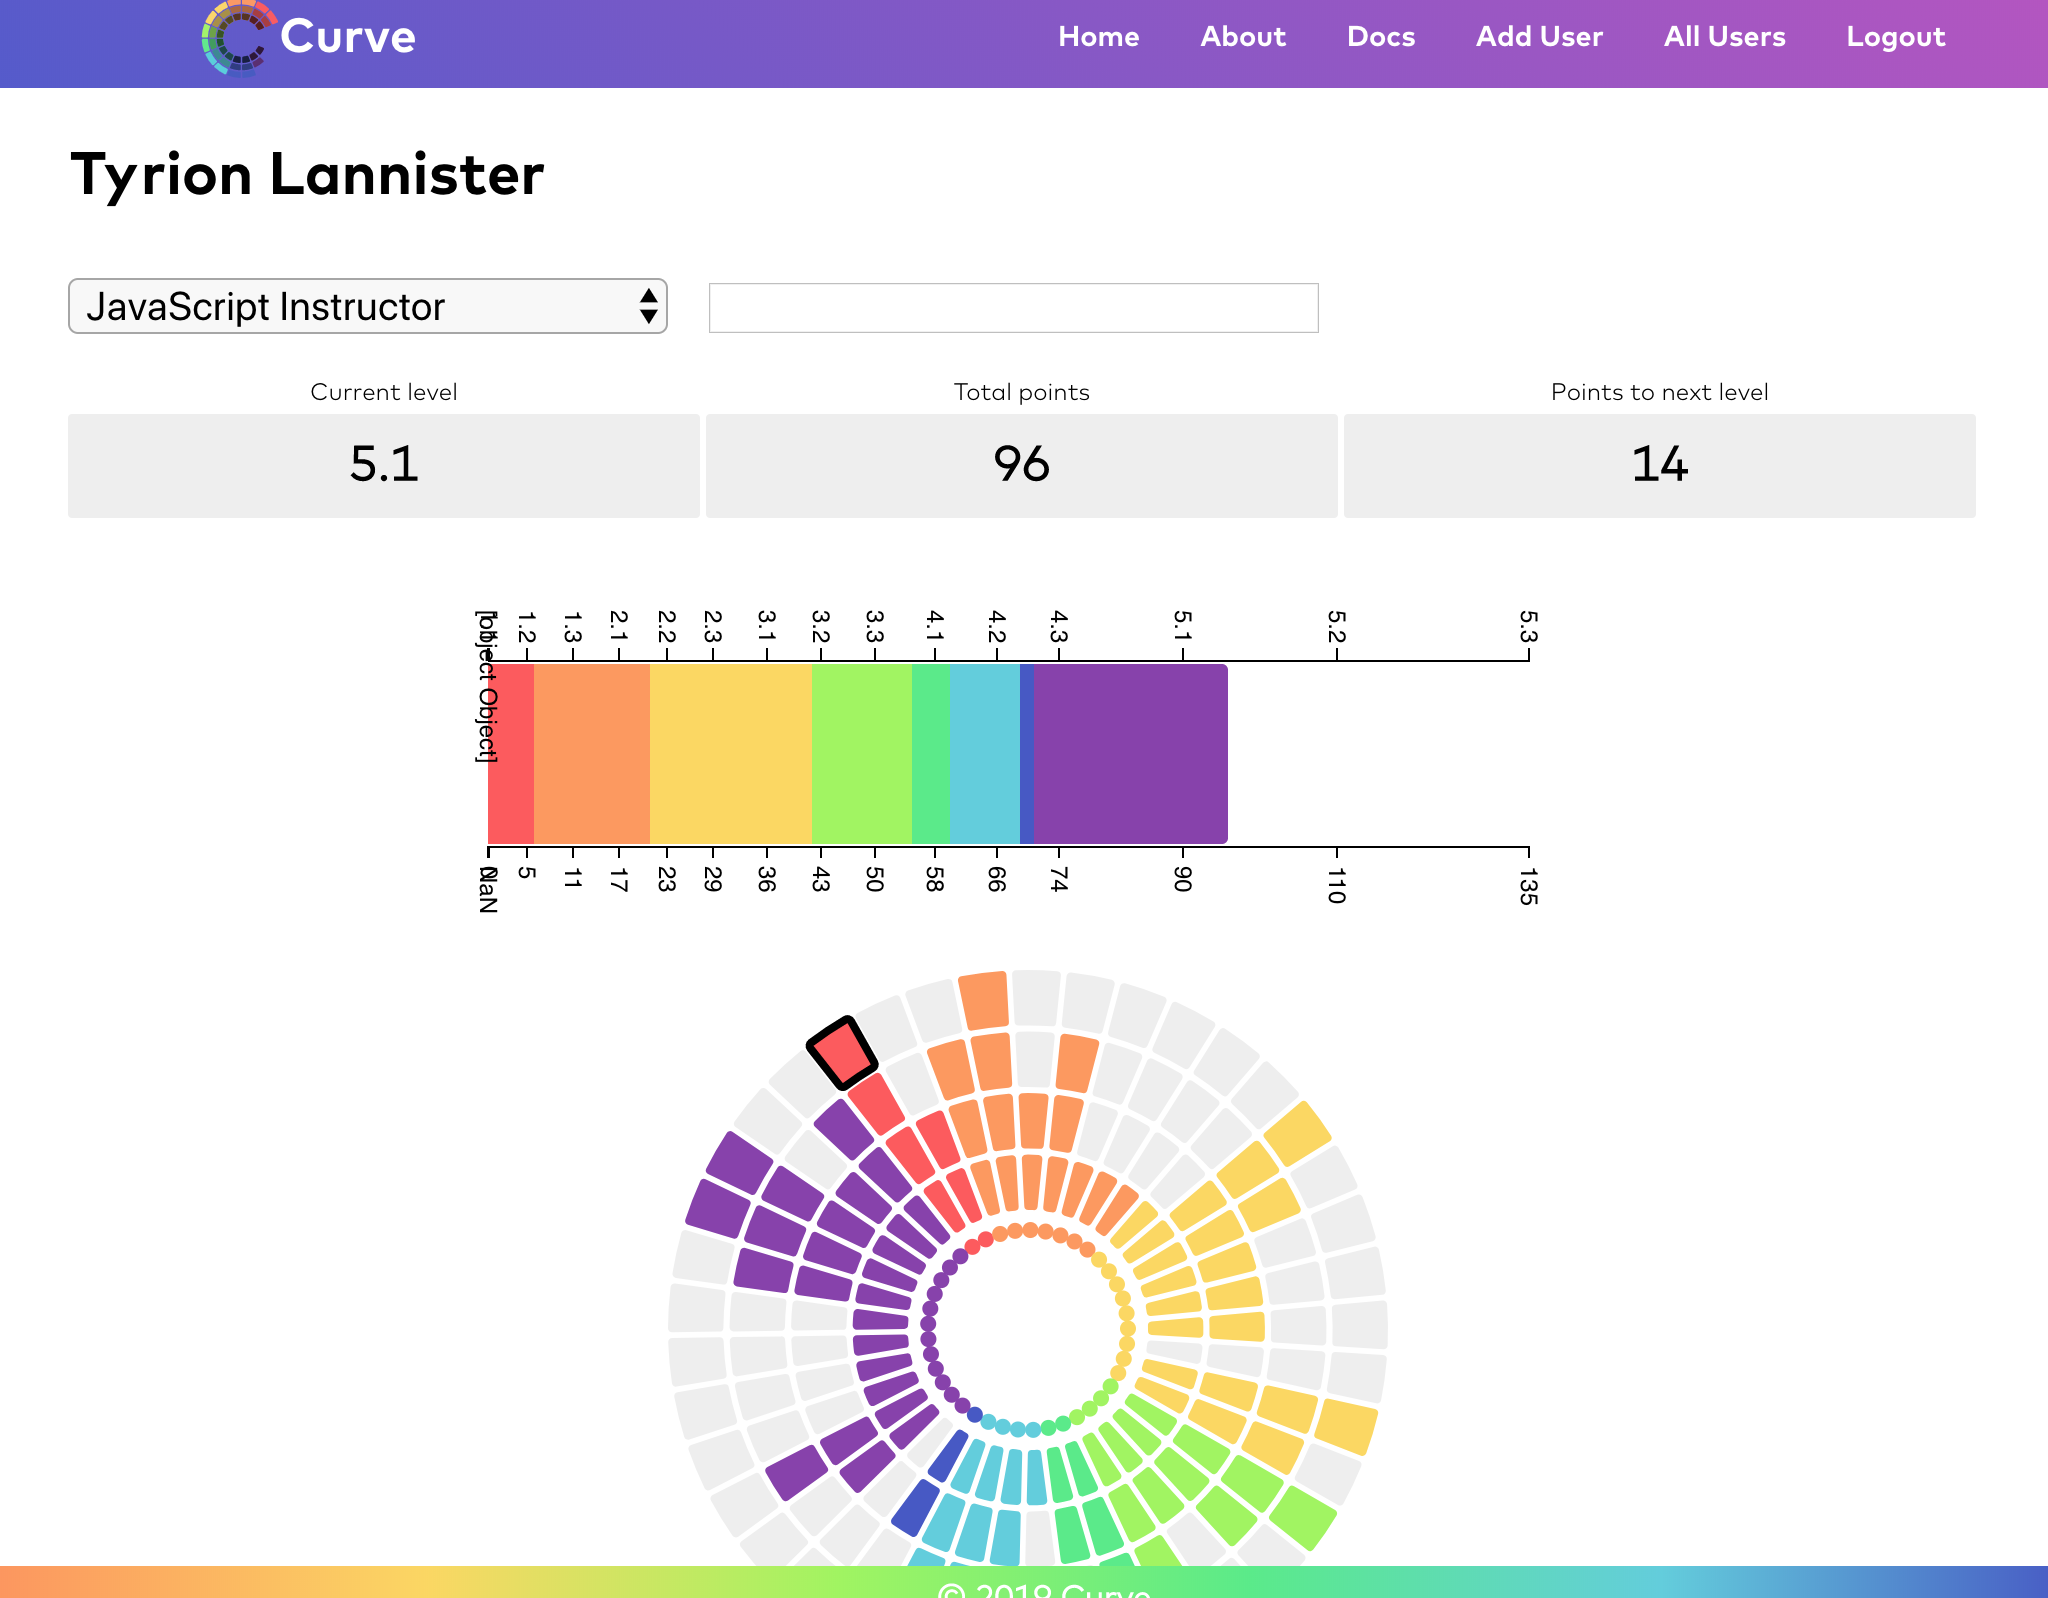The height and width of the screenshot is (1598, 2048).
Task: Click the Current level value 5.1
Action: coord(384,465)
